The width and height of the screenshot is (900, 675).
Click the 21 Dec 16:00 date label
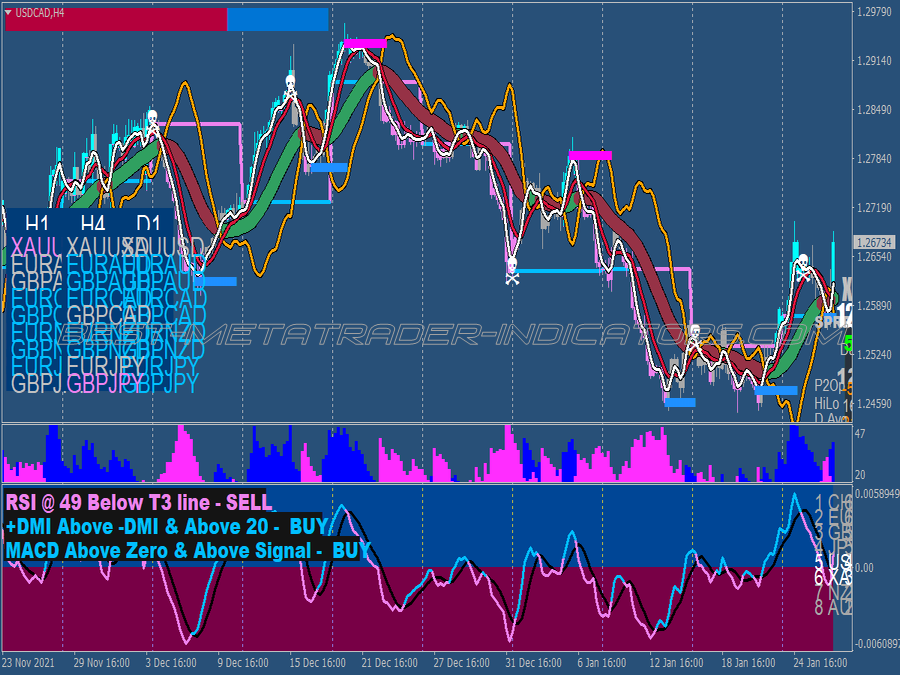[390, 663]
